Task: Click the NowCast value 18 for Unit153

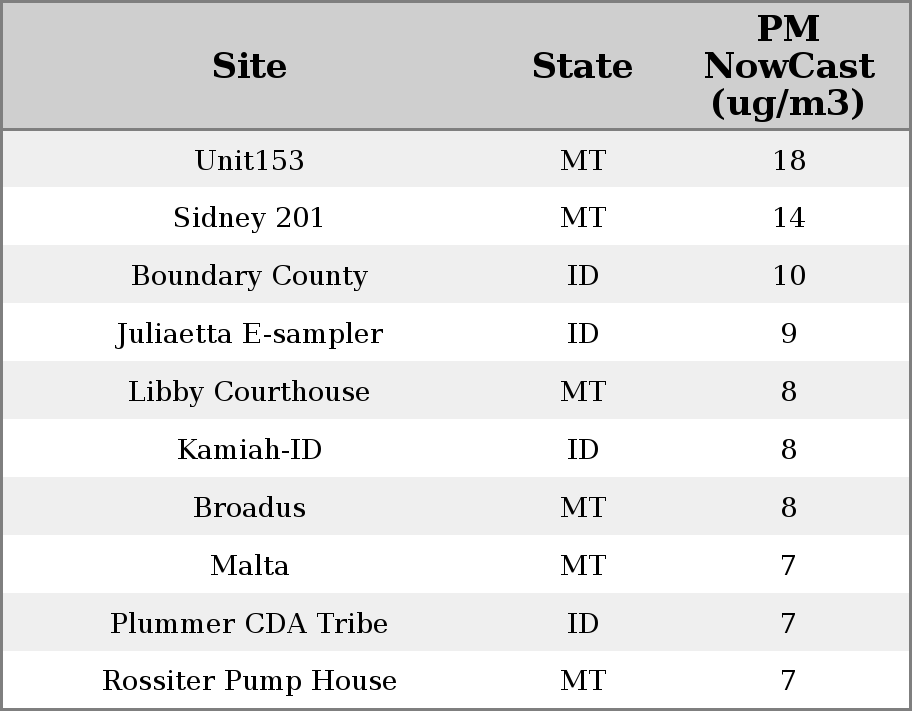Action: pos(788,160)
